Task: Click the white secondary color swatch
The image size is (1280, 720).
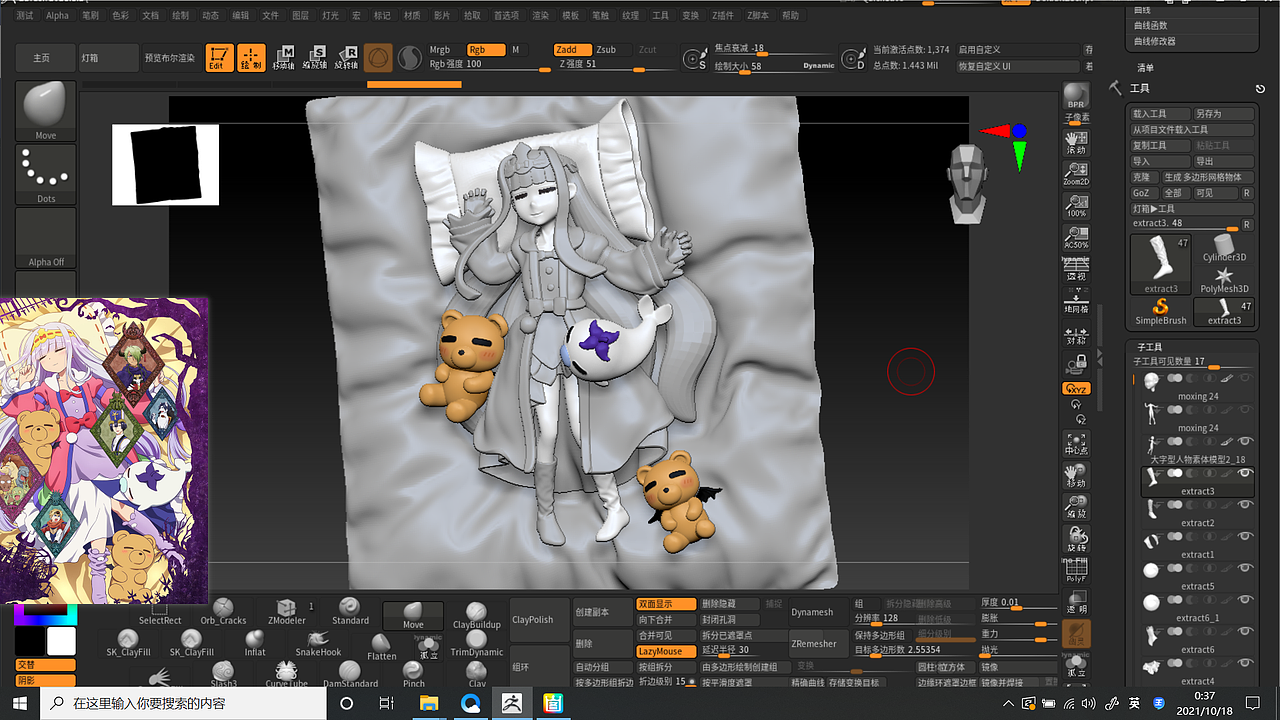Action: click(x=61, y=641)
